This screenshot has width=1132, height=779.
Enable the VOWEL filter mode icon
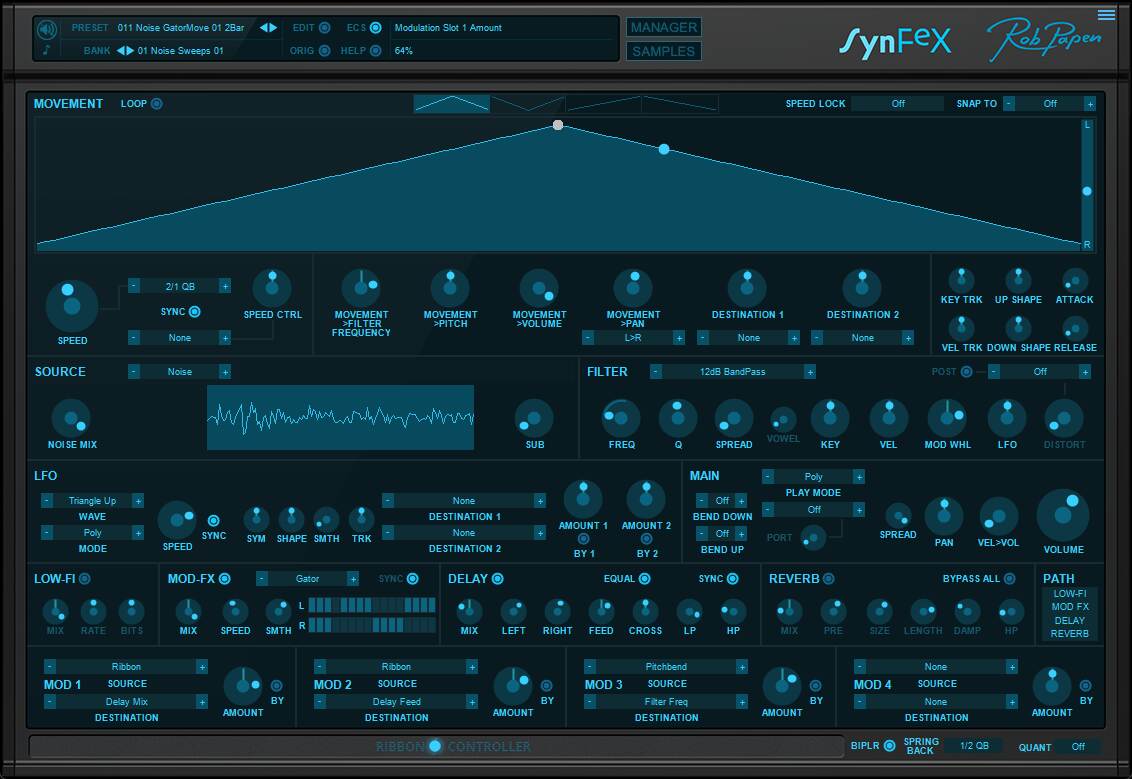point(783,422)
